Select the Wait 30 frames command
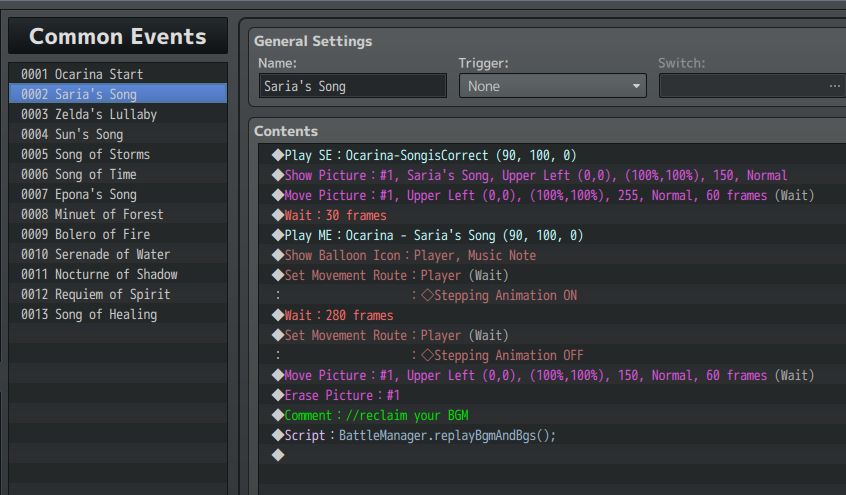The width and height of the screenshot is (846, 495). (x=552, y=215)
